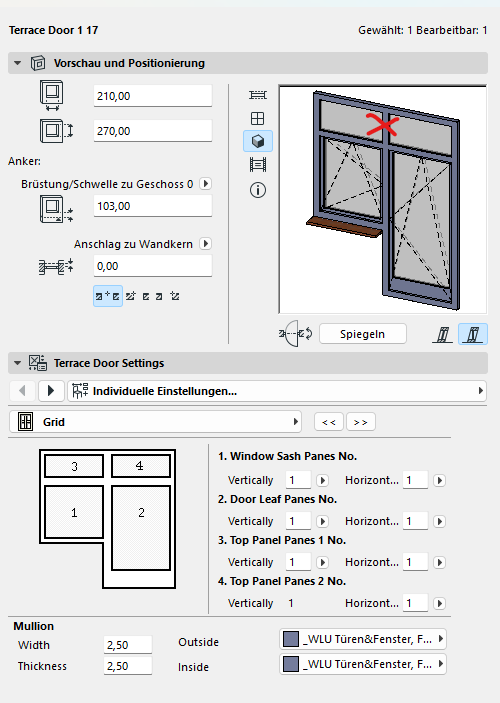Open the info preview icon
The height and width of the screenshot is (703, 500).
pyautogui.click(x=258, y=190)
